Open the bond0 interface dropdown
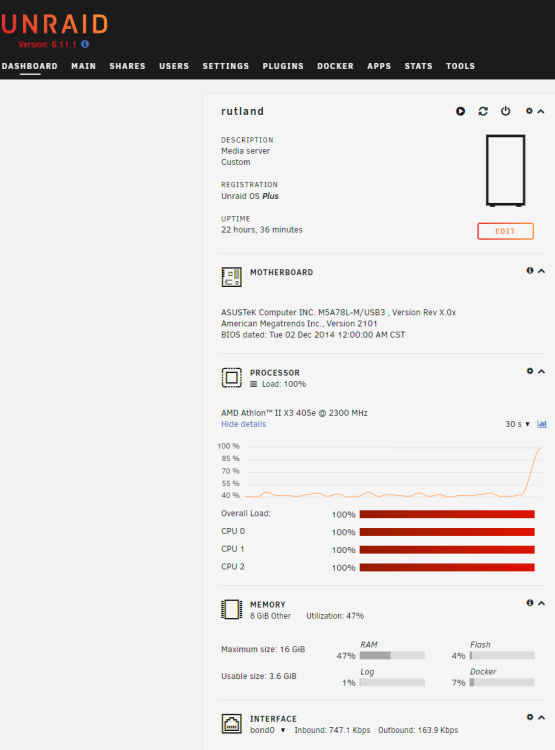The width and height of the screenshot is (555, 750). pyautogui.click(x=267, y=730)
